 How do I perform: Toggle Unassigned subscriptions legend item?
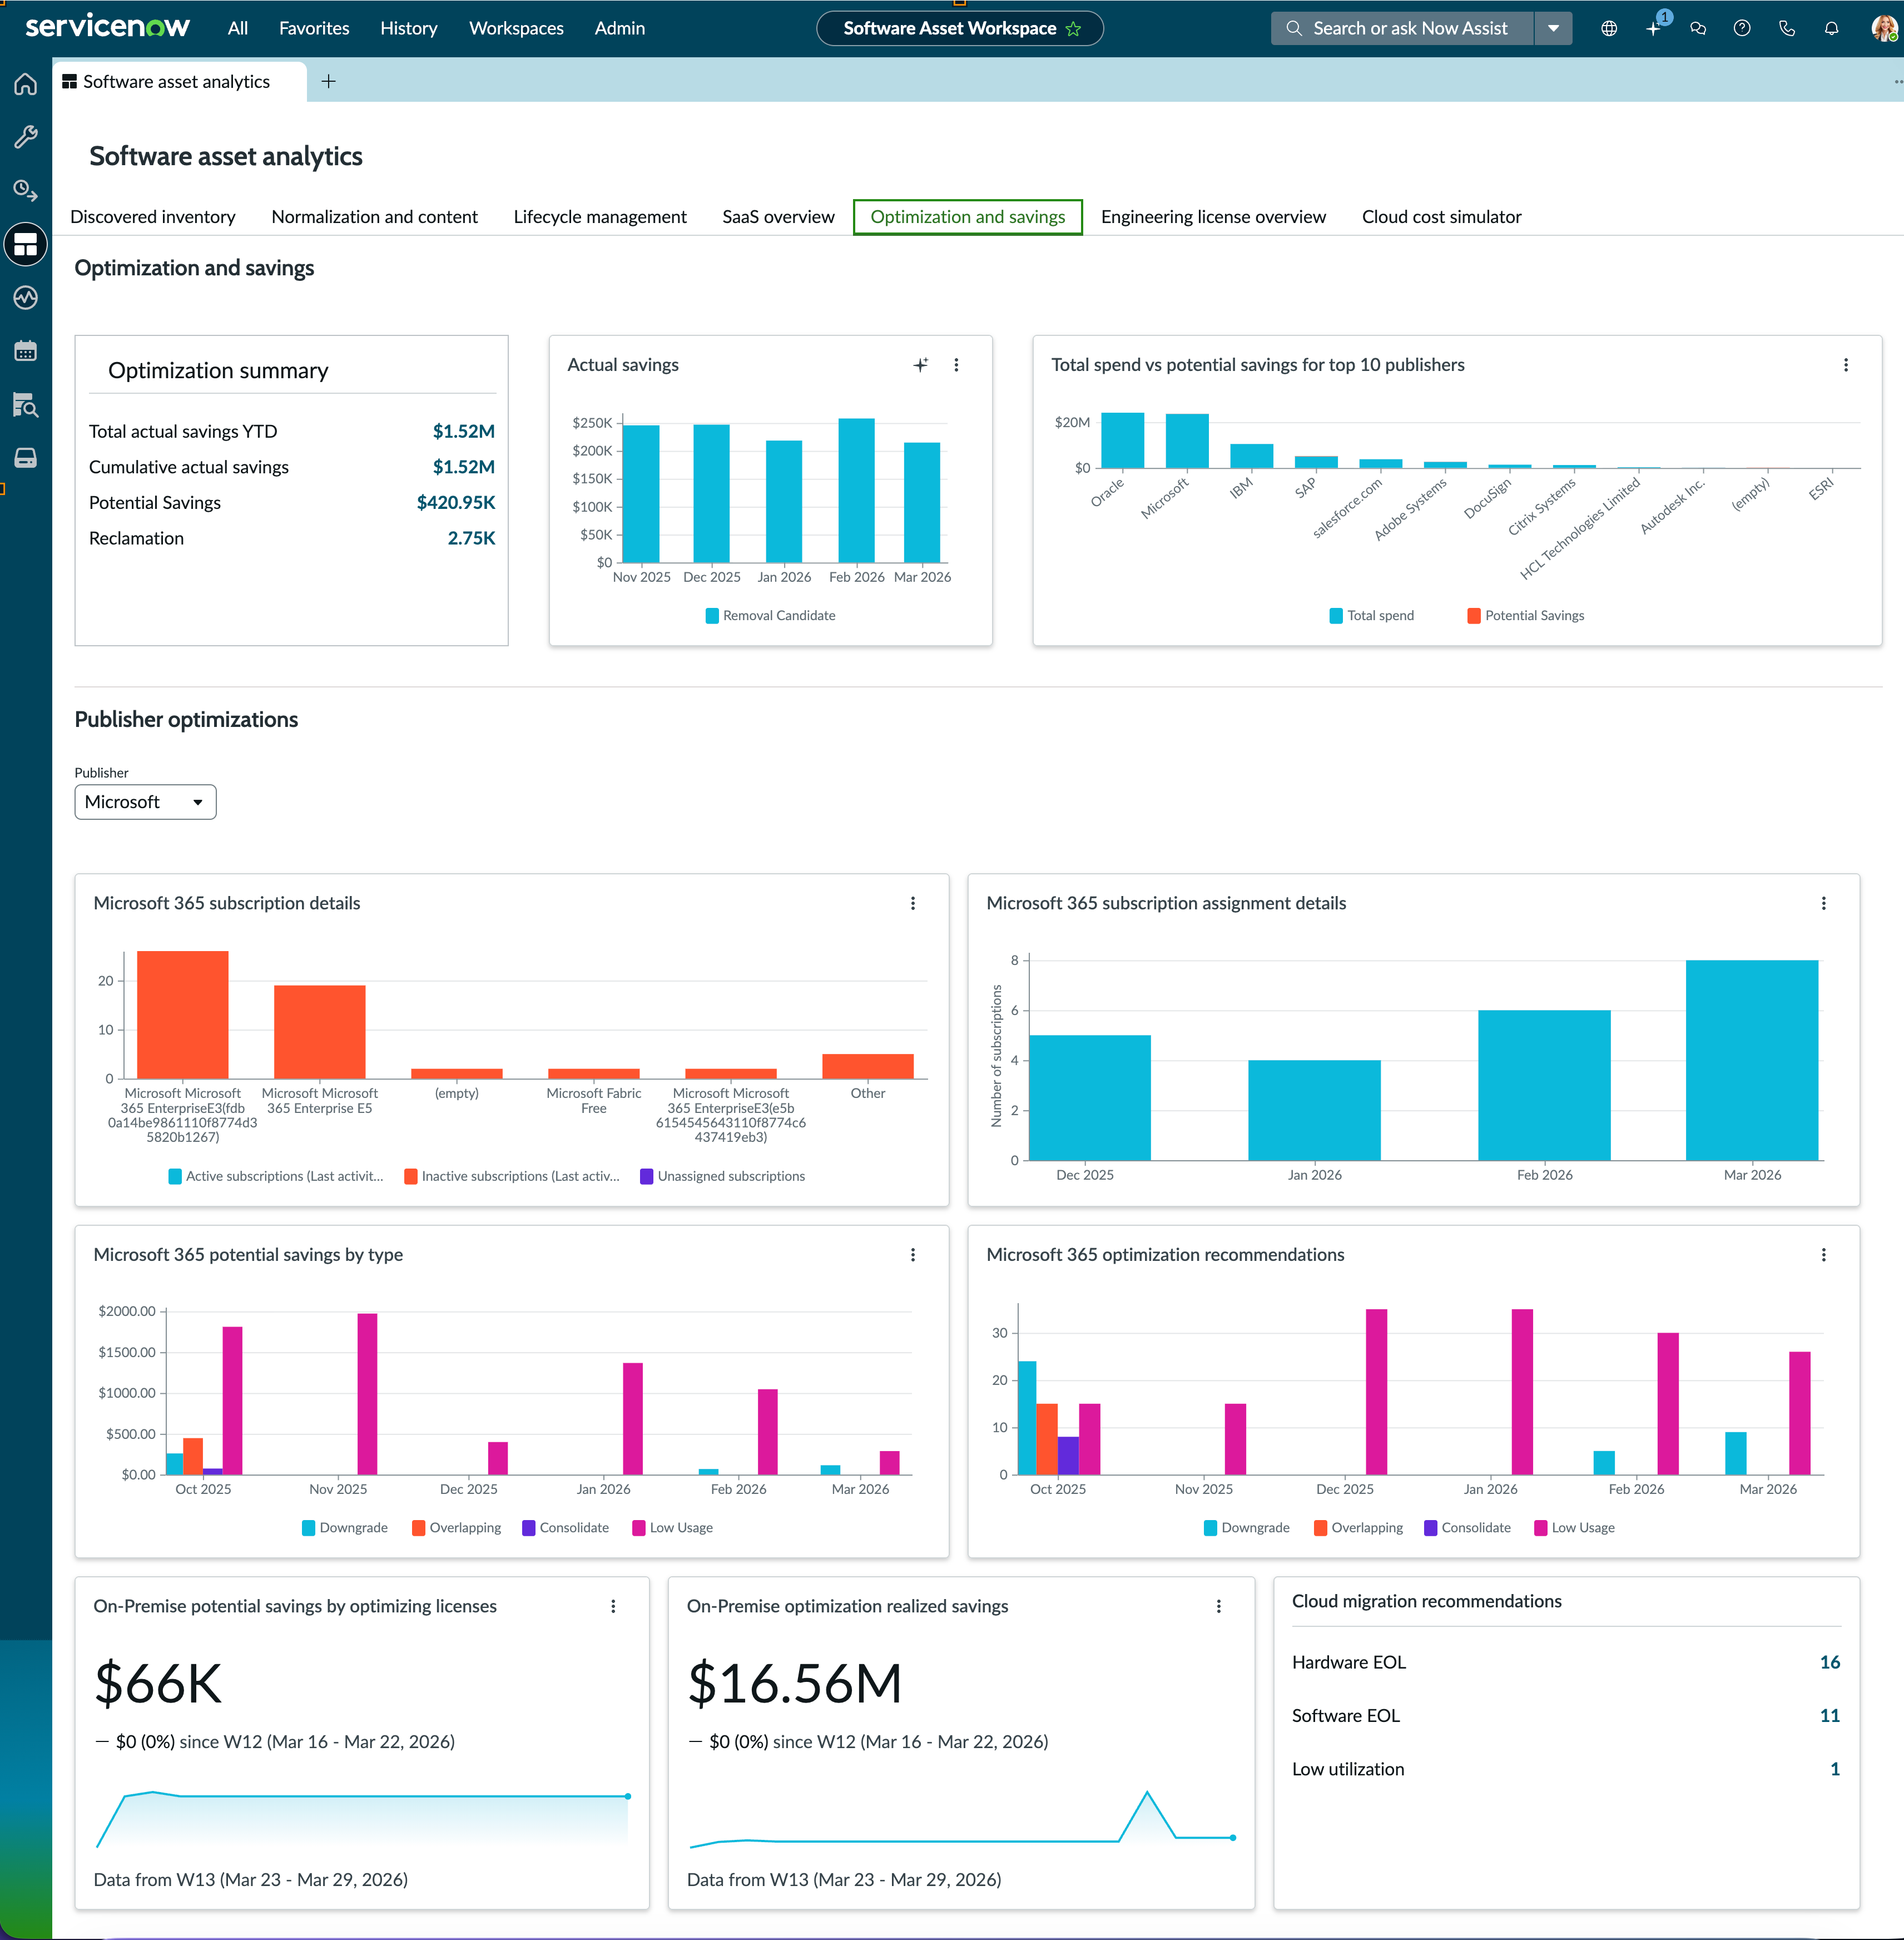tap(722, 1176)
